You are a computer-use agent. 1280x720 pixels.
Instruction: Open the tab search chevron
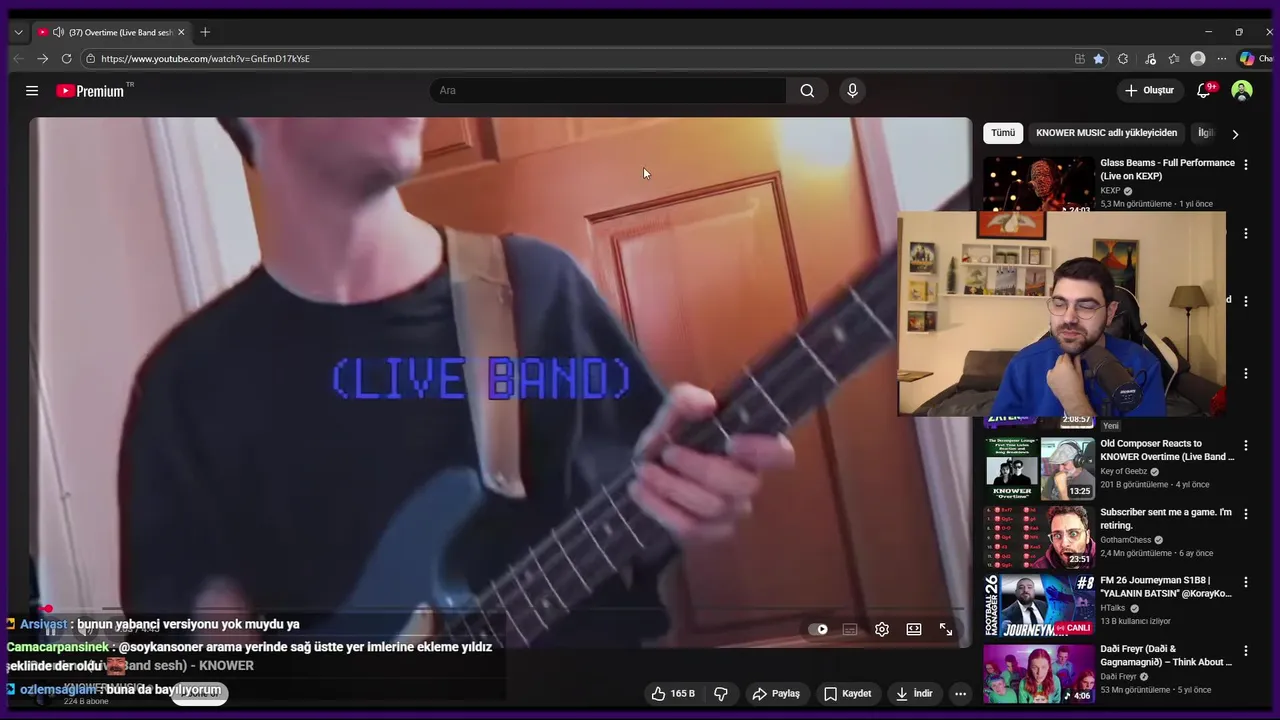[x=18, y=32]
